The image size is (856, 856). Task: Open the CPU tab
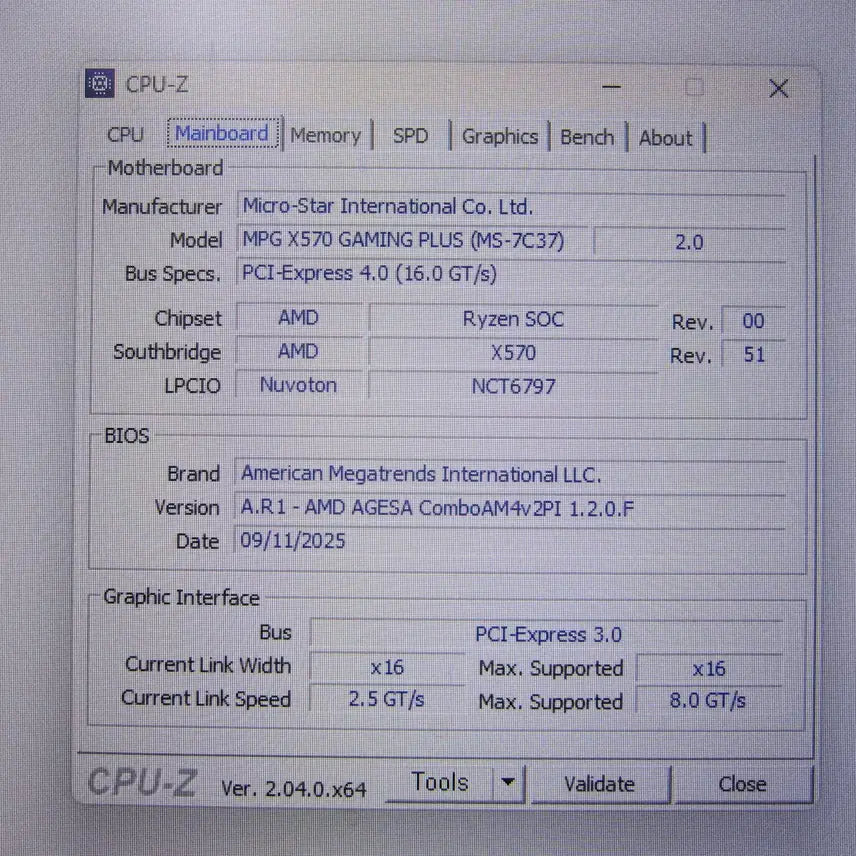pyautogui.click(x=126, y=134)
